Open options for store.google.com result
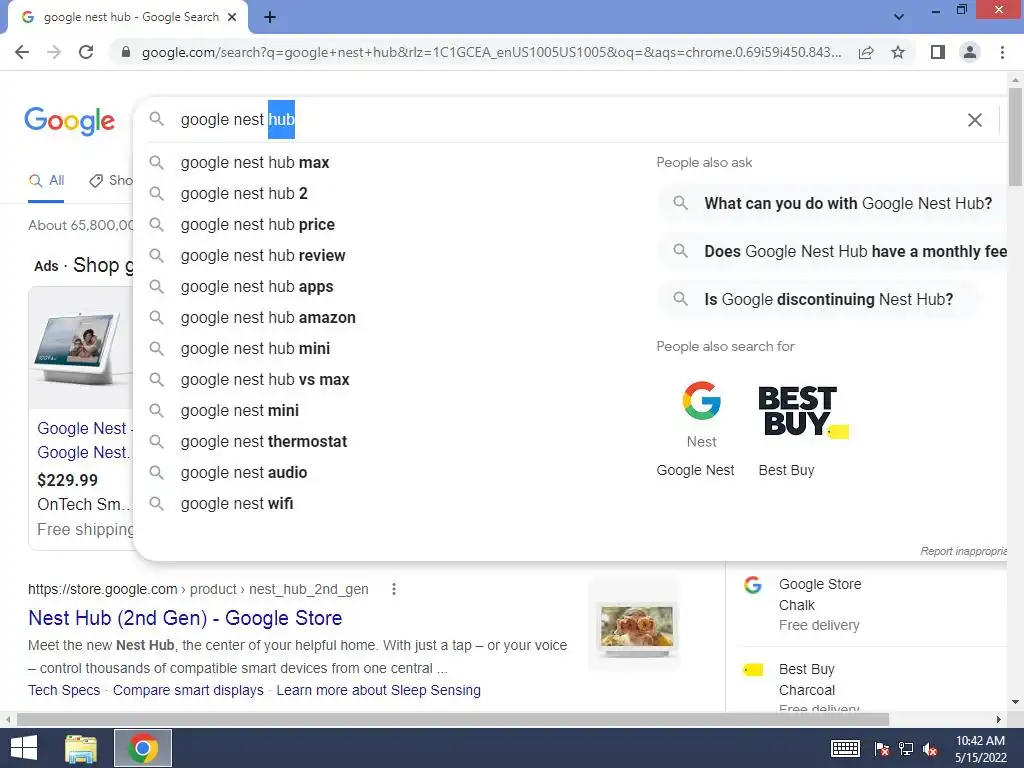Image resolution: width=1024 pixels, height=768 pixels. (393, 589)
